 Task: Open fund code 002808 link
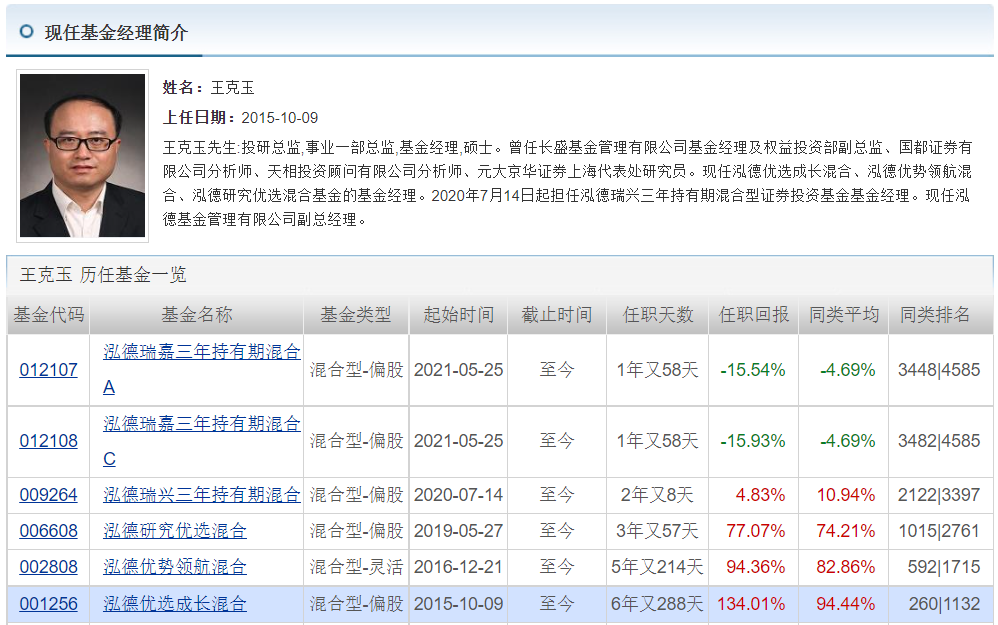(x=47, y=565)
